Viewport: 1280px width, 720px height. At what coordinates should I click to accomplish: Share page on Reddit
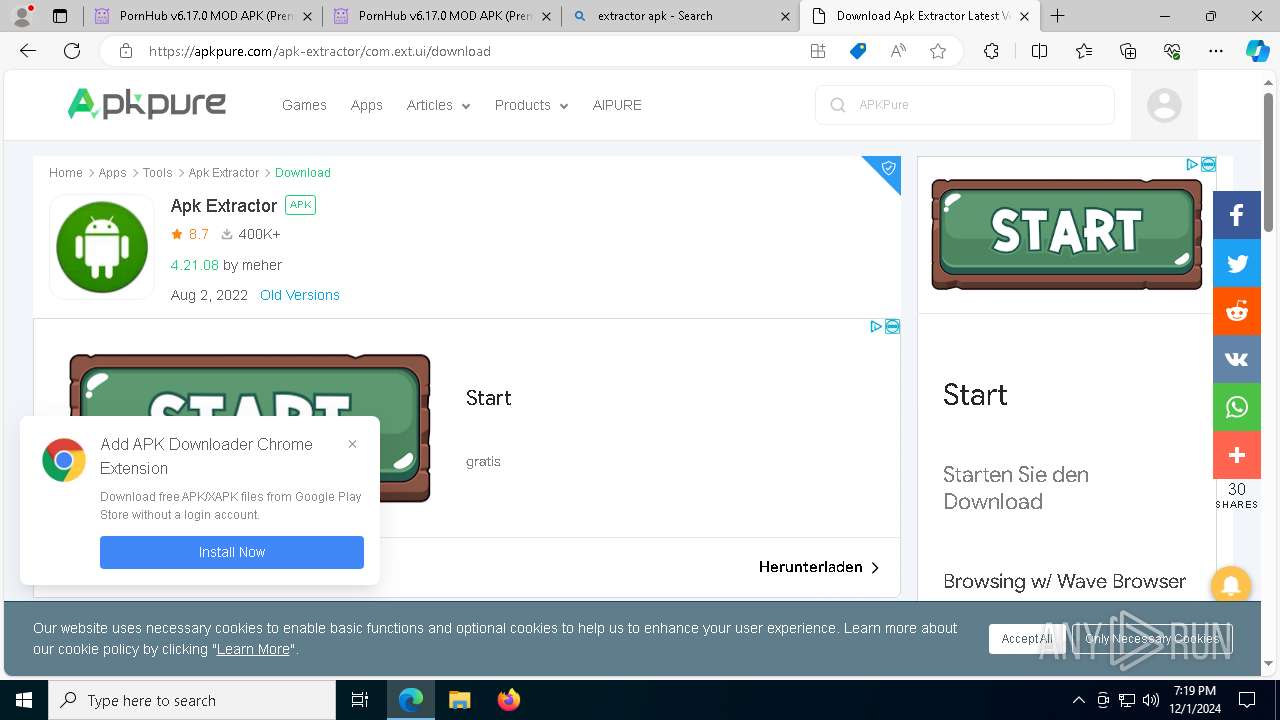coord(1237,311)
